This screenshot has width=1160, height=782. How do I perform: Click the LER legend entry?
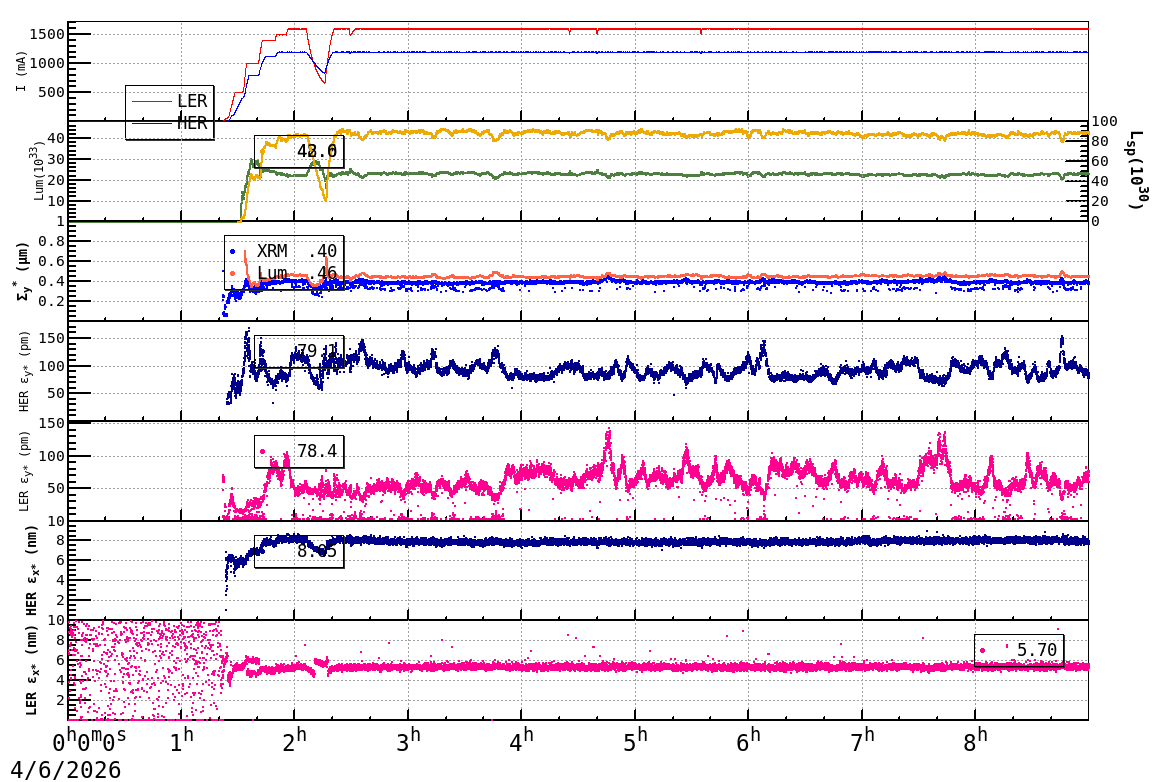(169, 101)
